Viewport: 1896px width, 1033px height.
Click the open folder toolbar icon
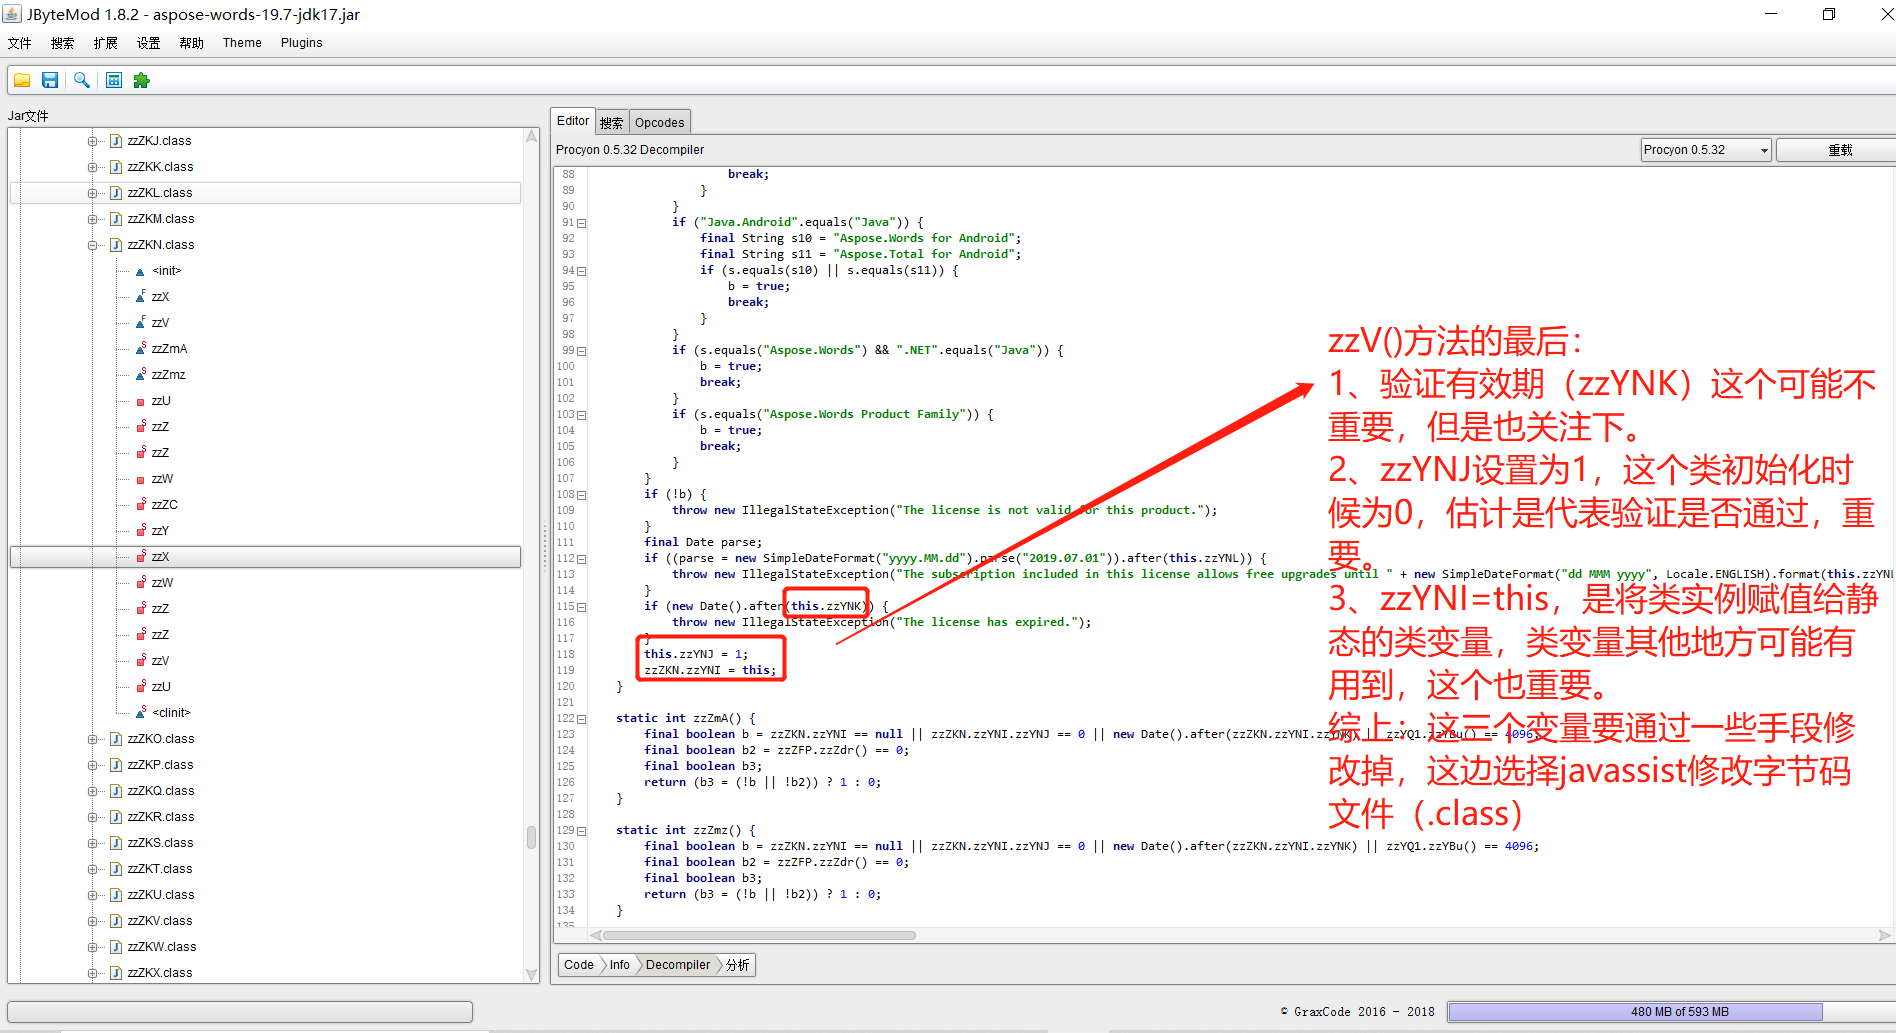click(22, 81)
